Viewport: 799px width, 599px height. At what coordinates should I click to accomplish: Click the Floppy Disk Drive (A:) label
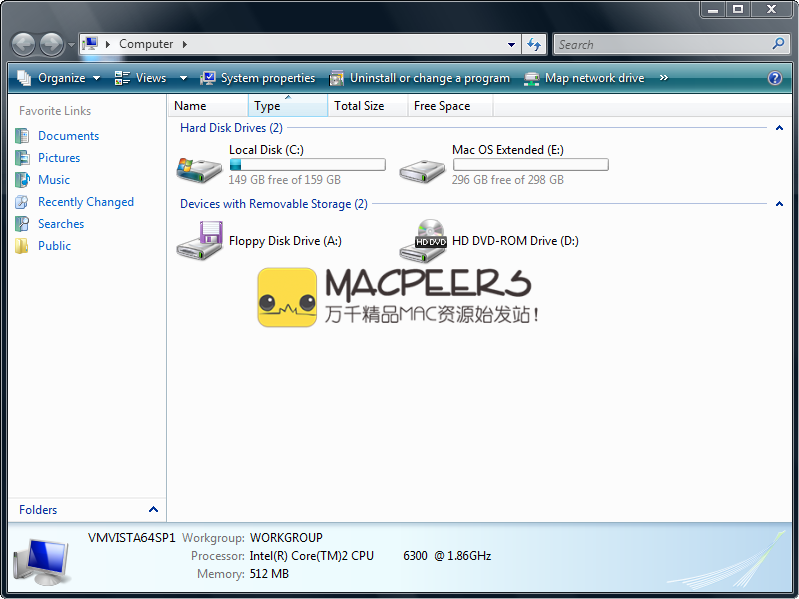coord(285,241)
